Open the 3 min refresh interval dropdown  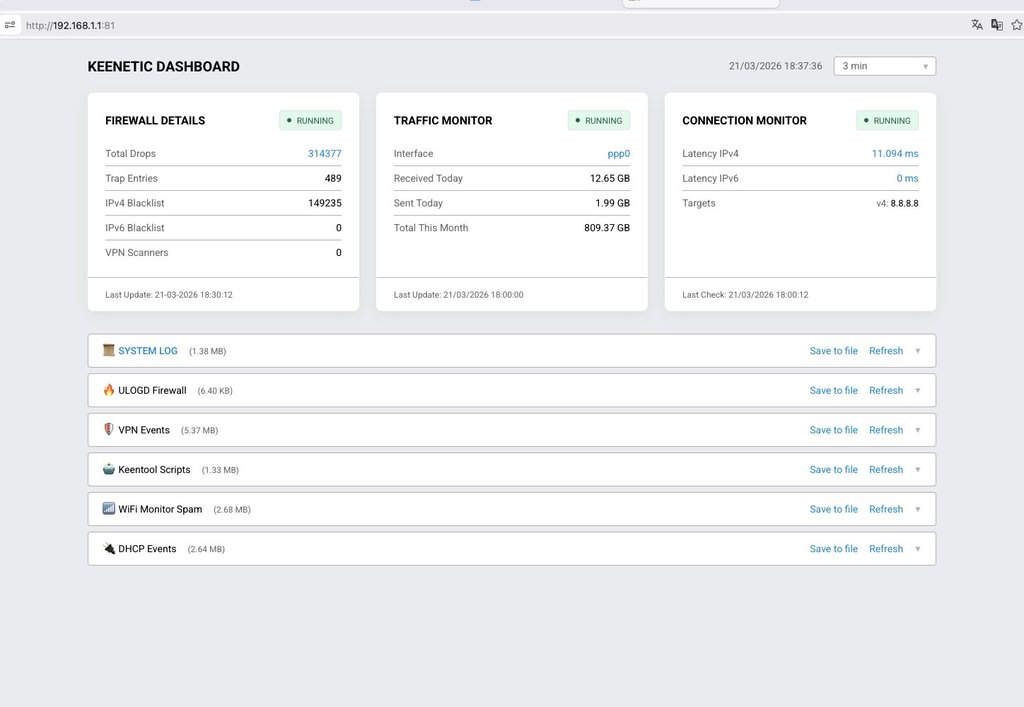[885, 66]
